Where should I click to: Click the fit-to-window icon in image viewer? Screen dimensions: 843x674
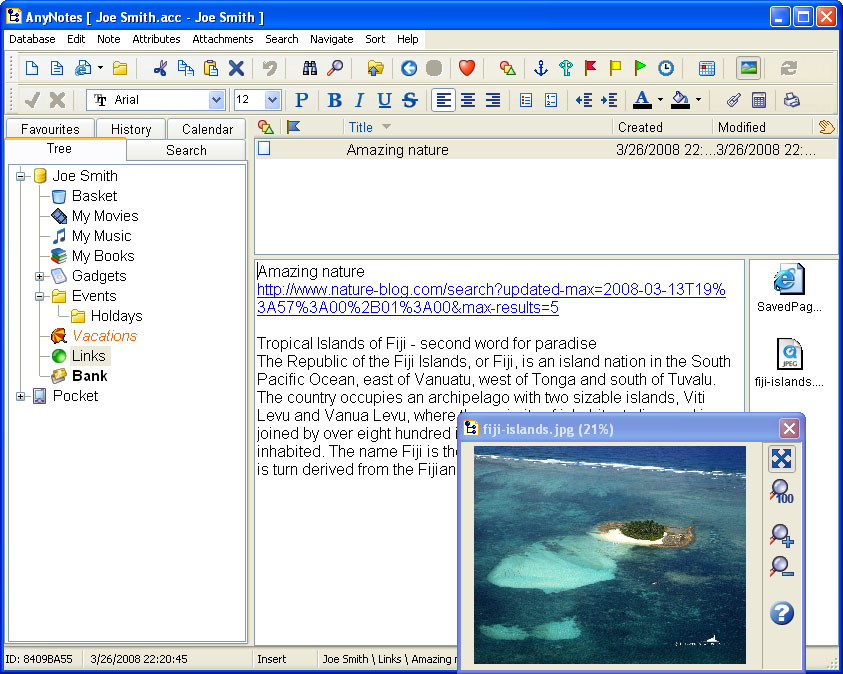[782, 459]
